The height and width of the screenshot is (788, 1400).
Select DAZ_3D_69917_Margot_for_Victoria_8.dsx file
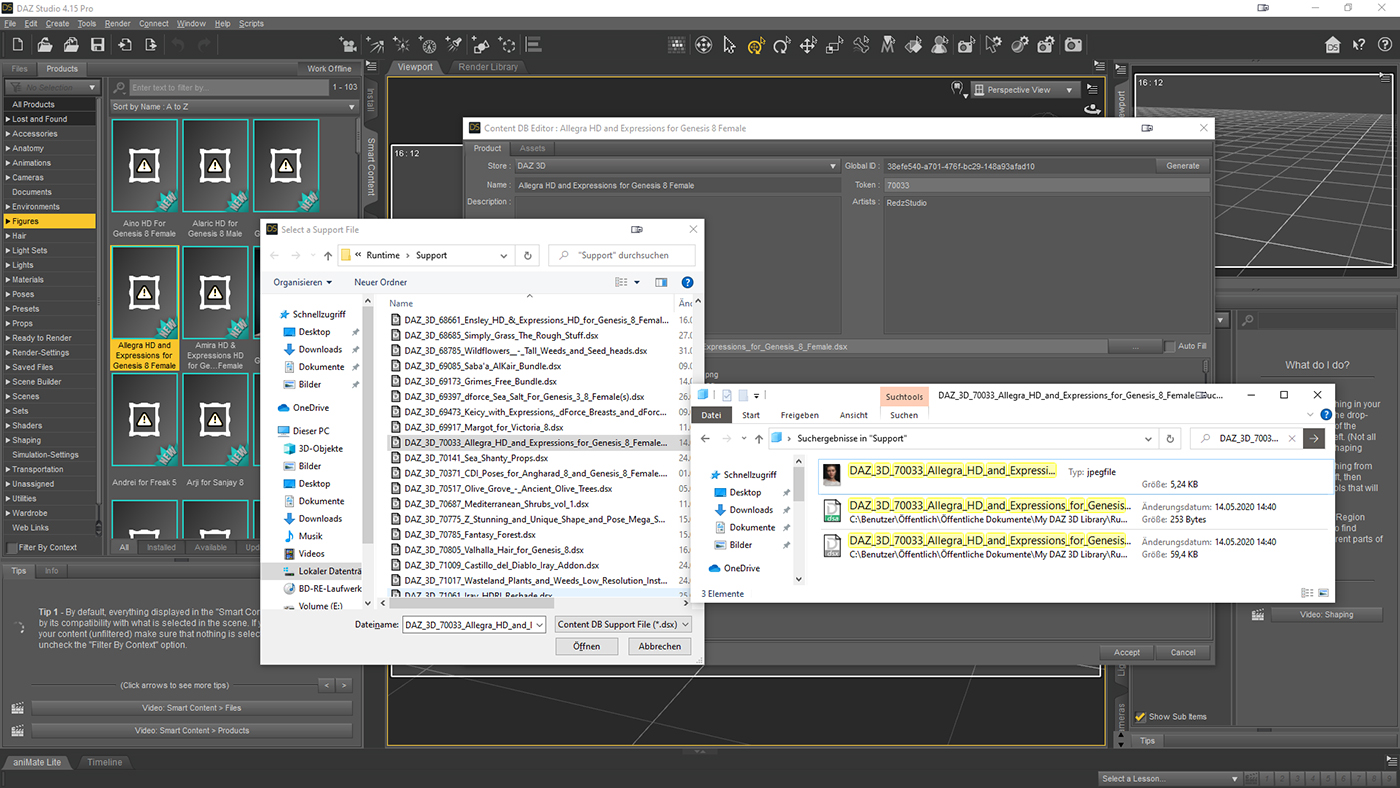pos(484,428)
